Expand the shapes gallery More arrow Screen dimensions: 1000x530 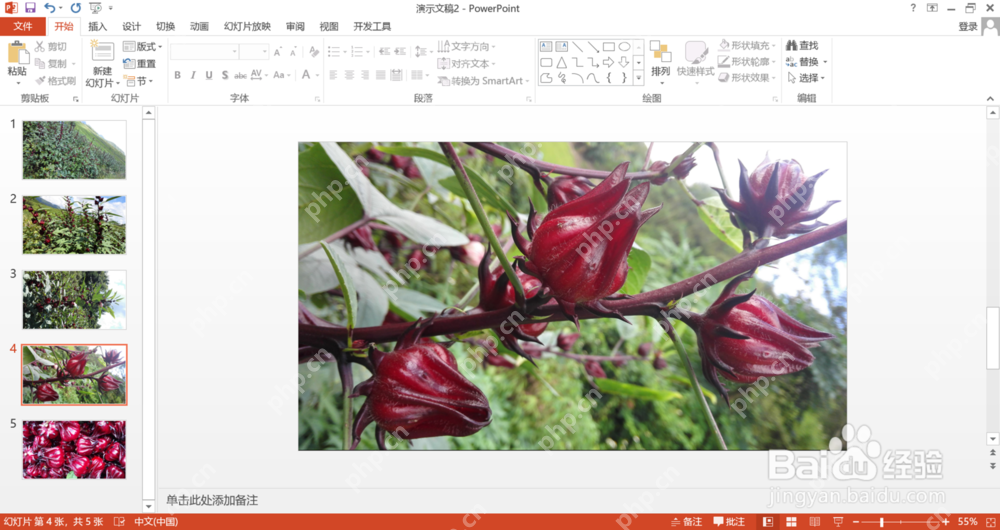point(638,78)
